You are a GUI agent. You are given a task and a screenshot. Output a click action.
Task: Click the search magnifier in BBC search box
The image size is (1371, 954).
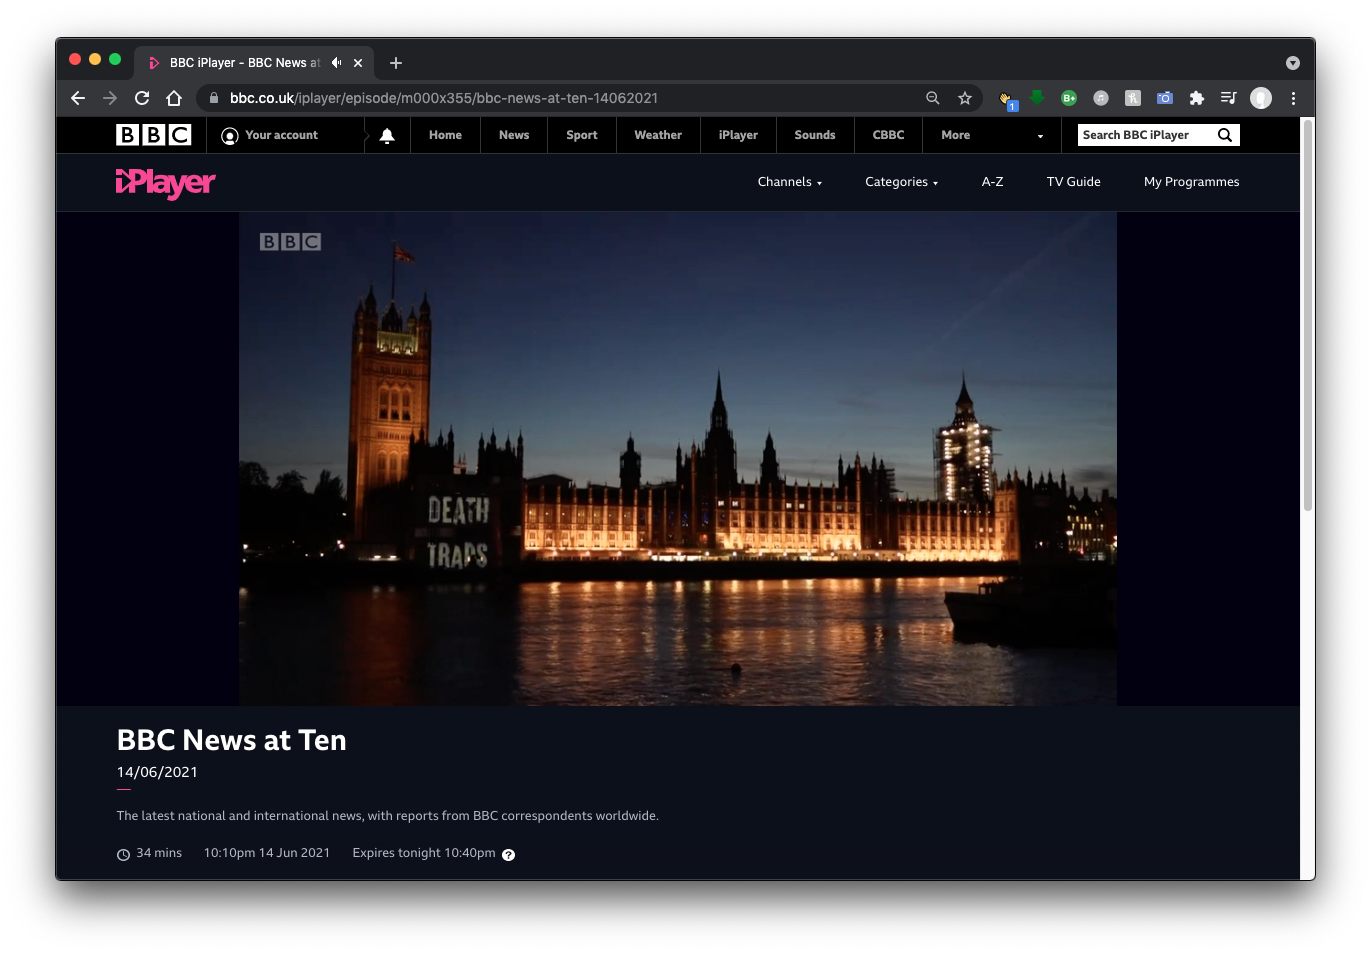click(x=1224, y=135)
